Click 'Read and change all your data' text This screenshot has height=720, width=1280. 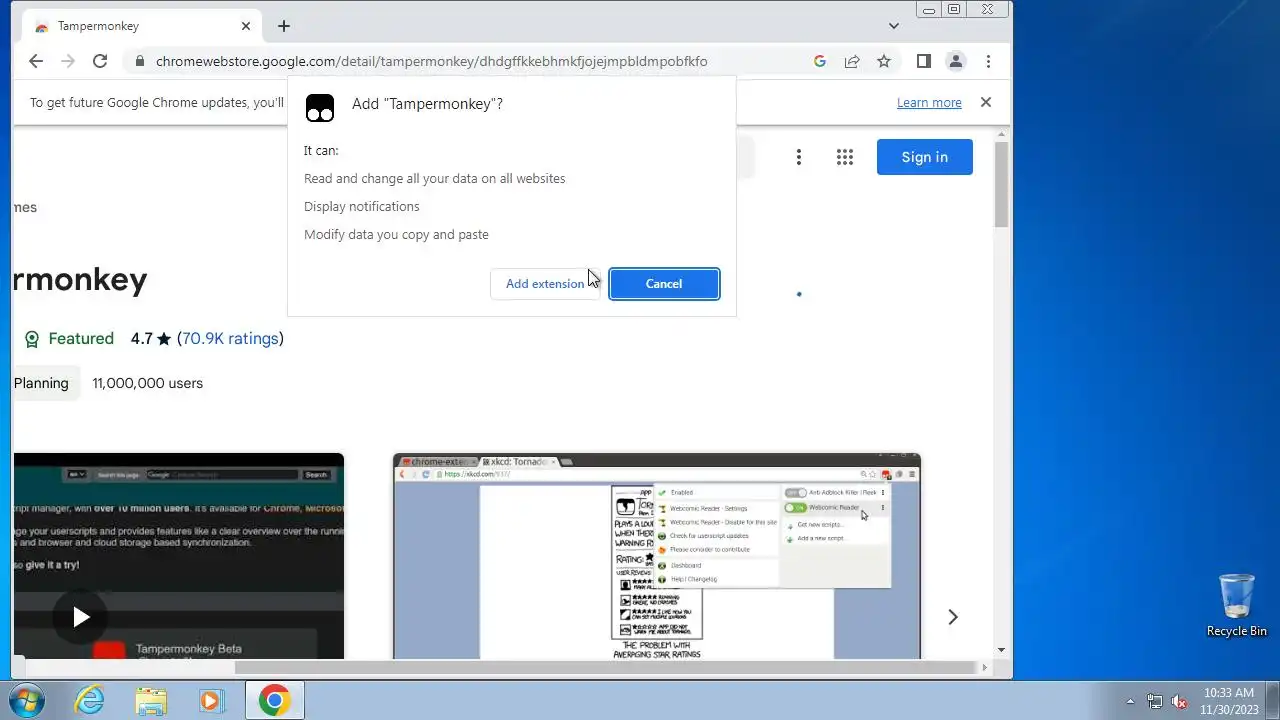435,179
